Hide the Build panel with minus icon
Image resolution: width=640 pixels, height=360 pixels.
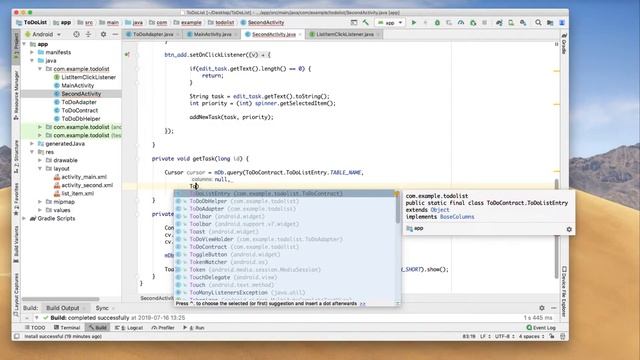tap(553, 308)
